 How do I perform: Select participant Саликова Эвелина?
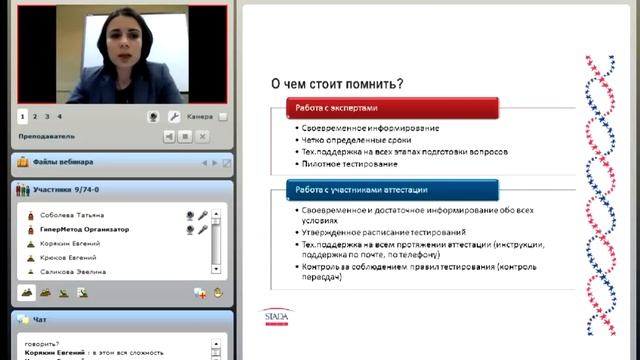(73, 272)
